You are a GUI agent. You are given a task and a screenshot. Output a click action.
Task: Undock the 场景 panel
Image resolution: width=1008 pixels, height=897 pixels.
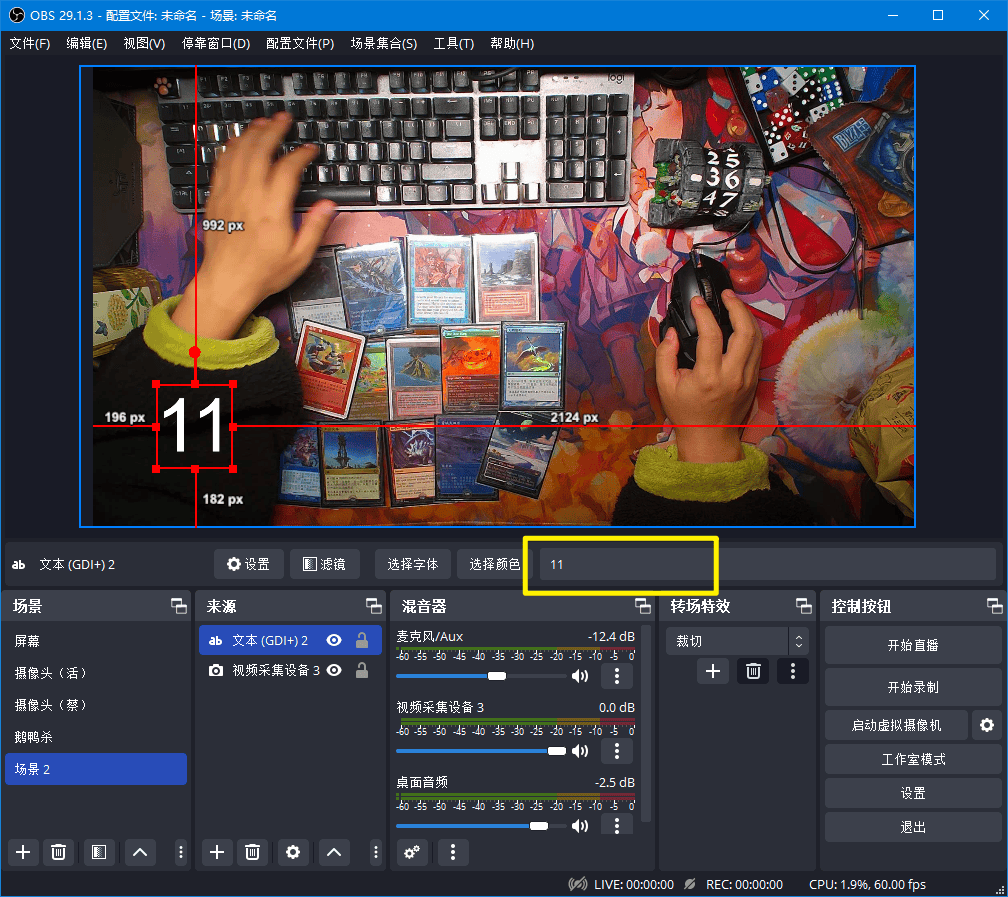click(179, 606)
